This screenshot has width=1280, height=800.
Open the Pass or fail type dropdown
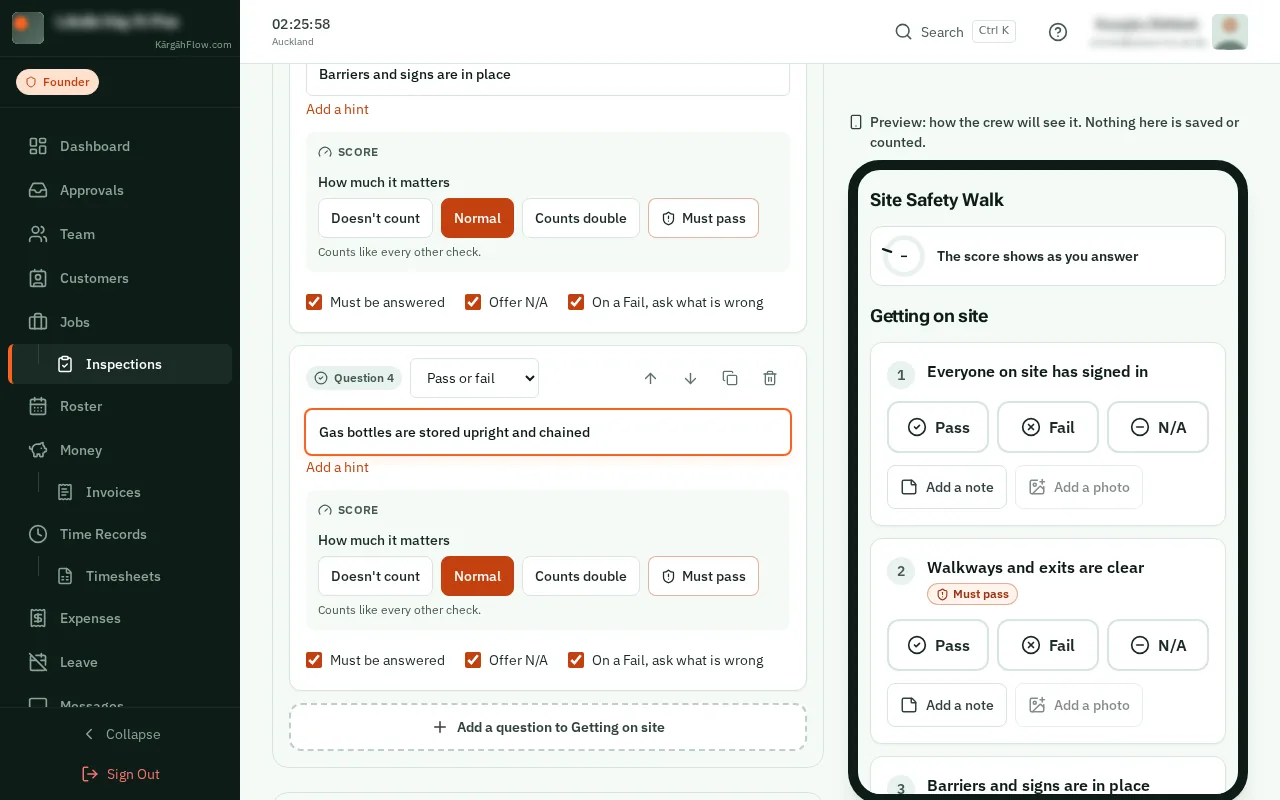(x=474, y=378)
